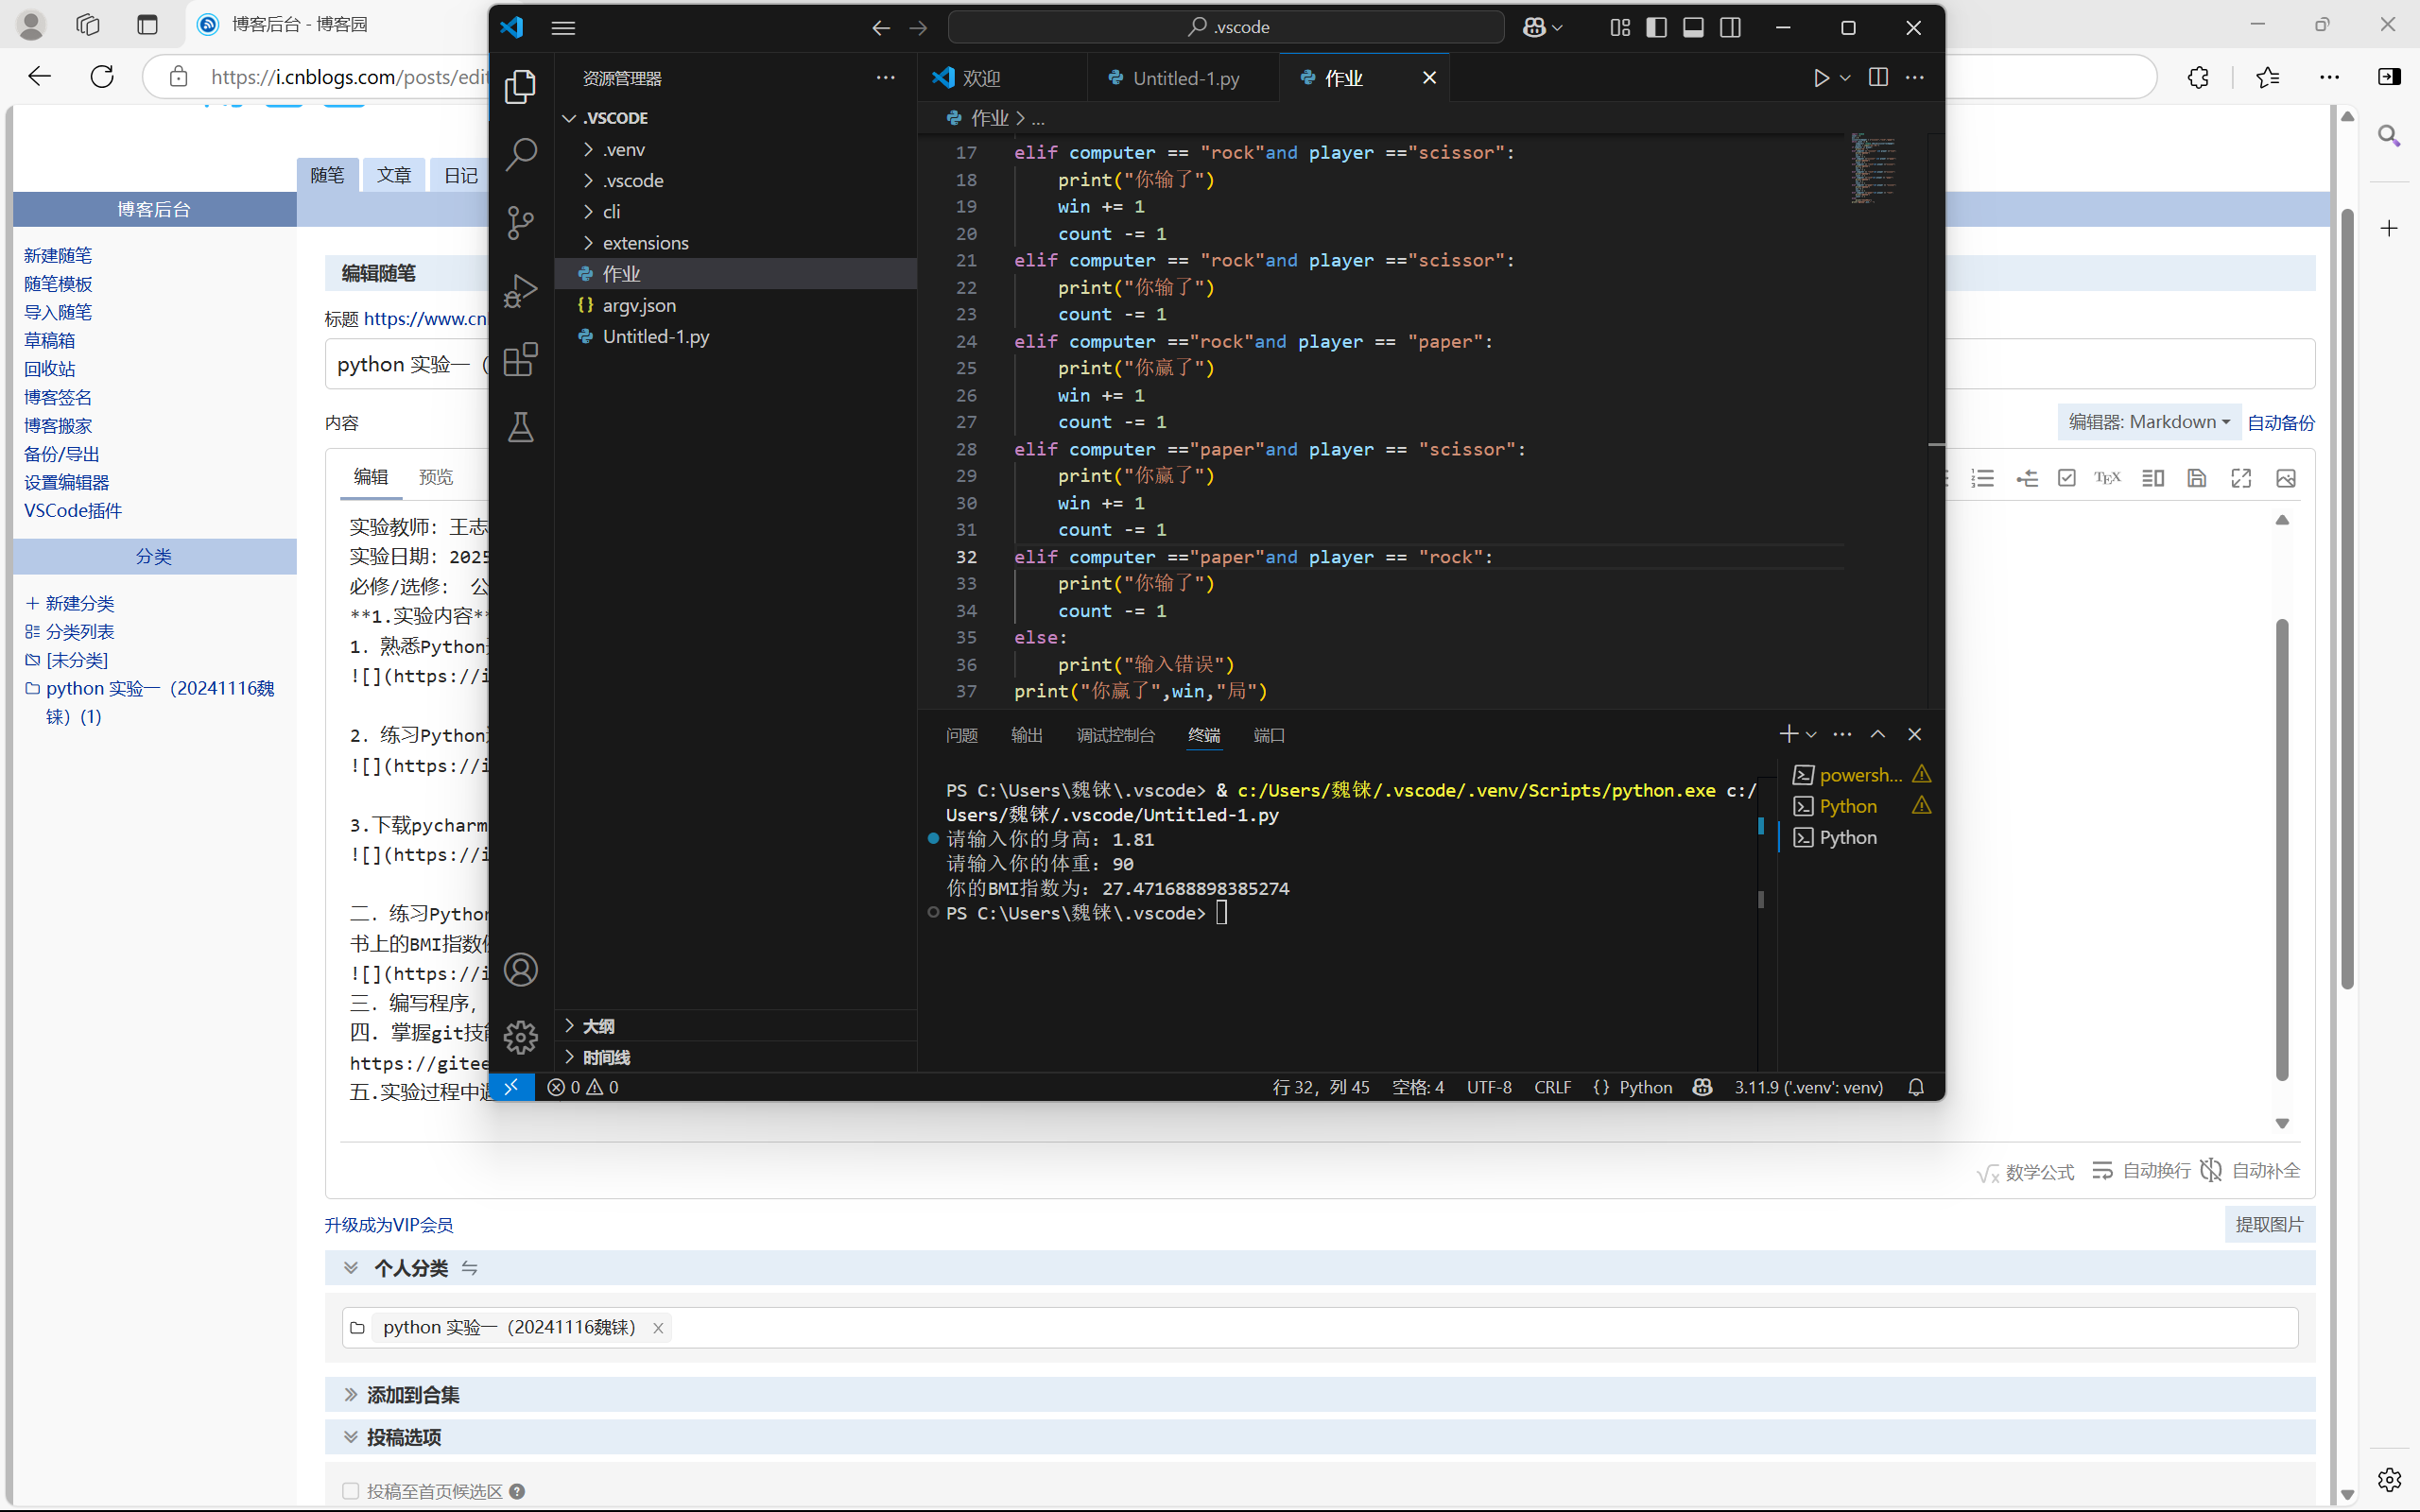Open 升级成为VIP会员 link
This screenshot has width=2420, height=1512.
coord(389,1224)
